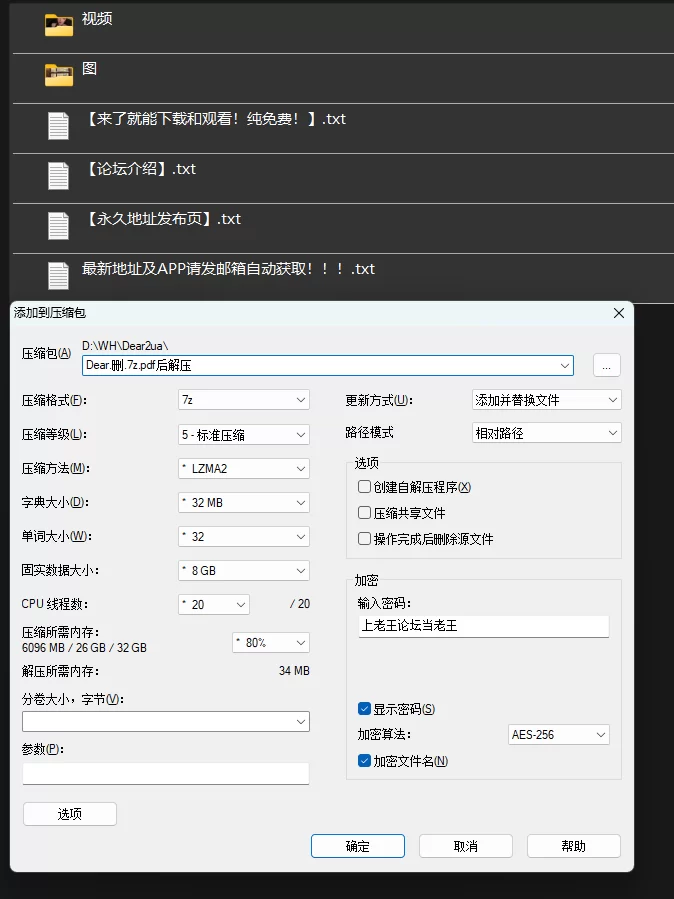Enable 操作完成后删除源文件 checkbox
The width and height of the screenshot is (674, 899).
click(364, 538)
